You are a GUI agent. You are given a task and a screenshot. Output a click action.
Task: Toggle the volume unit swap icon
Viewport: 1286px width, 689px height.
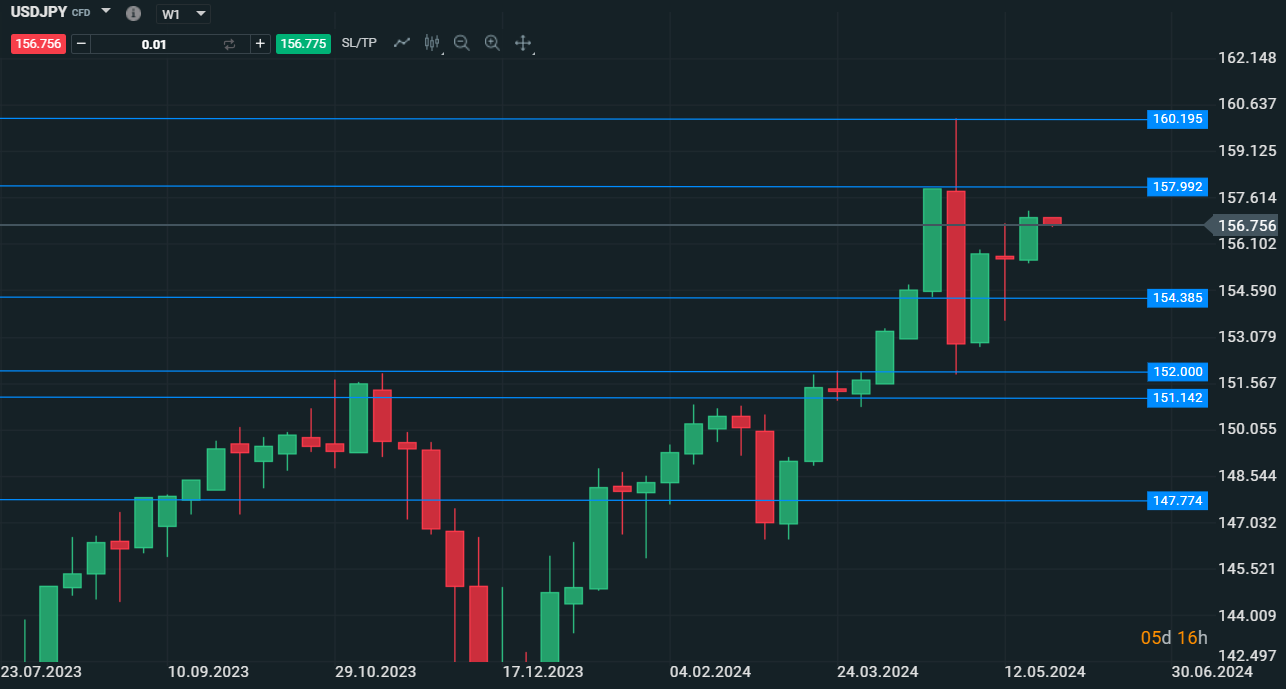[229, 44]
